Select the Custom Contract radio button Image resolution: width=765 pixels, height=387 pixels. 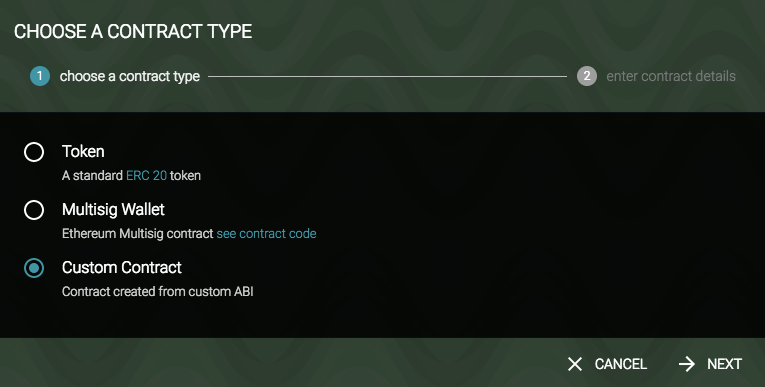(x=34, y=268)
